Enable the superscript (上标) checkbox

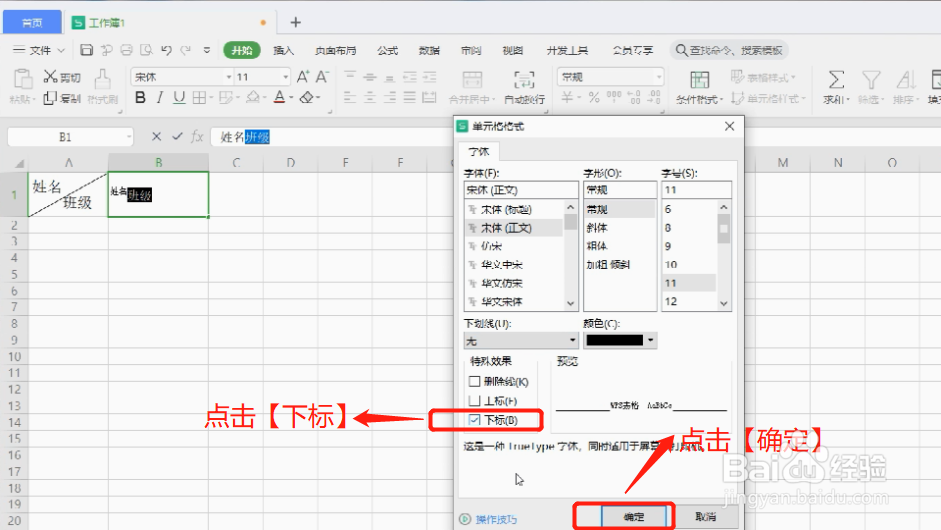click(474, 400)
